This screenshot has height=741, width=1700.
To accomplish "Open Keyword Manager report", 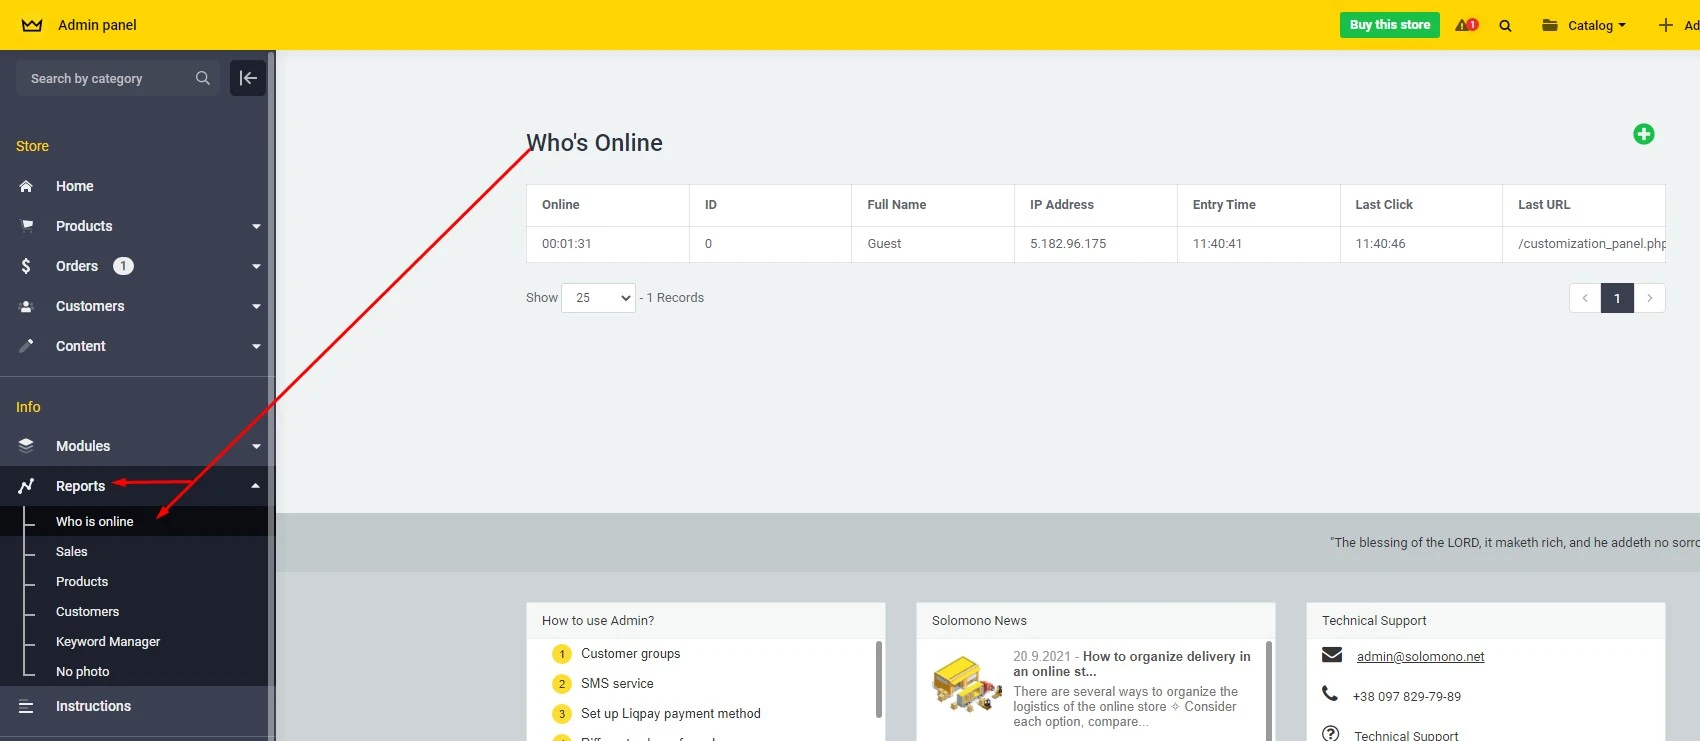I will coord(108,641).
